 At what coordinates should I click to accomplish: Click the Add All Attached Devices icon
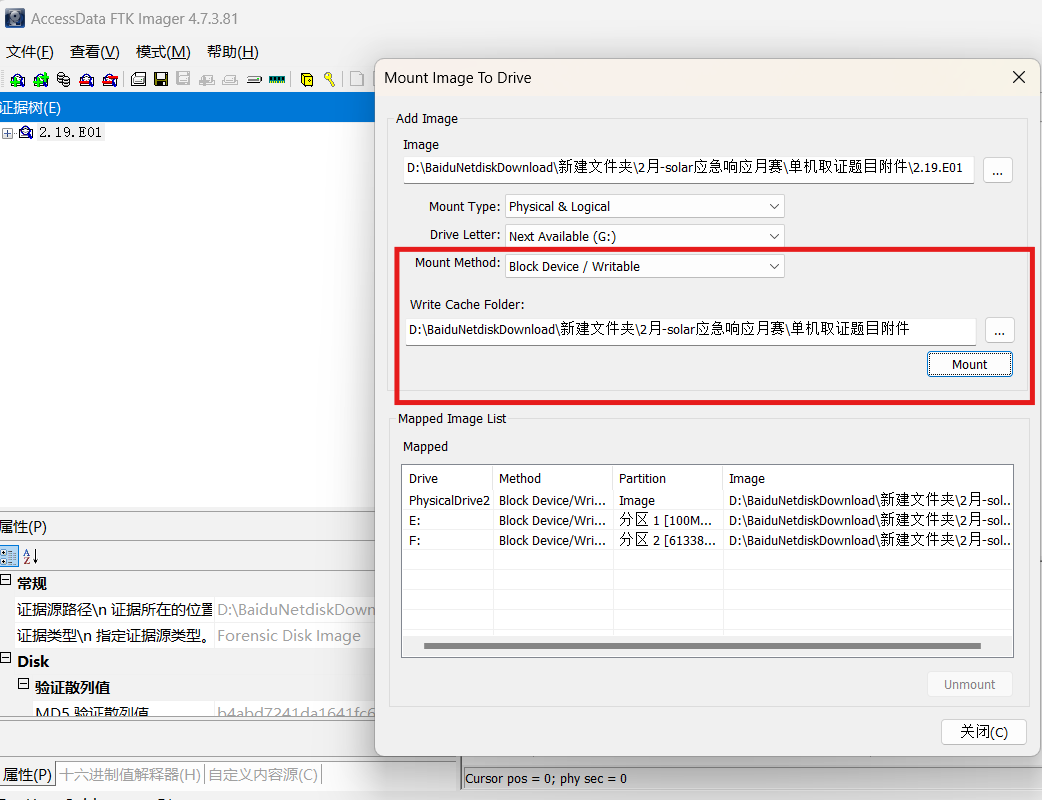(41, 80)
